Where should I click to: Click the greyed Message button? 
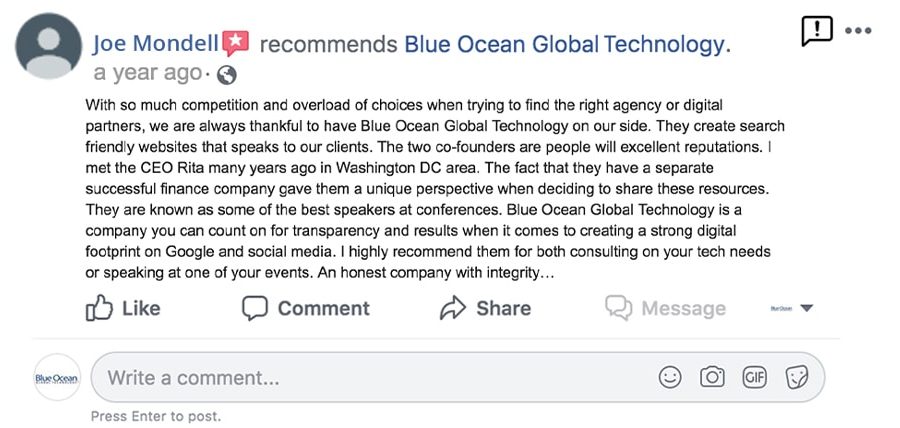665,309
